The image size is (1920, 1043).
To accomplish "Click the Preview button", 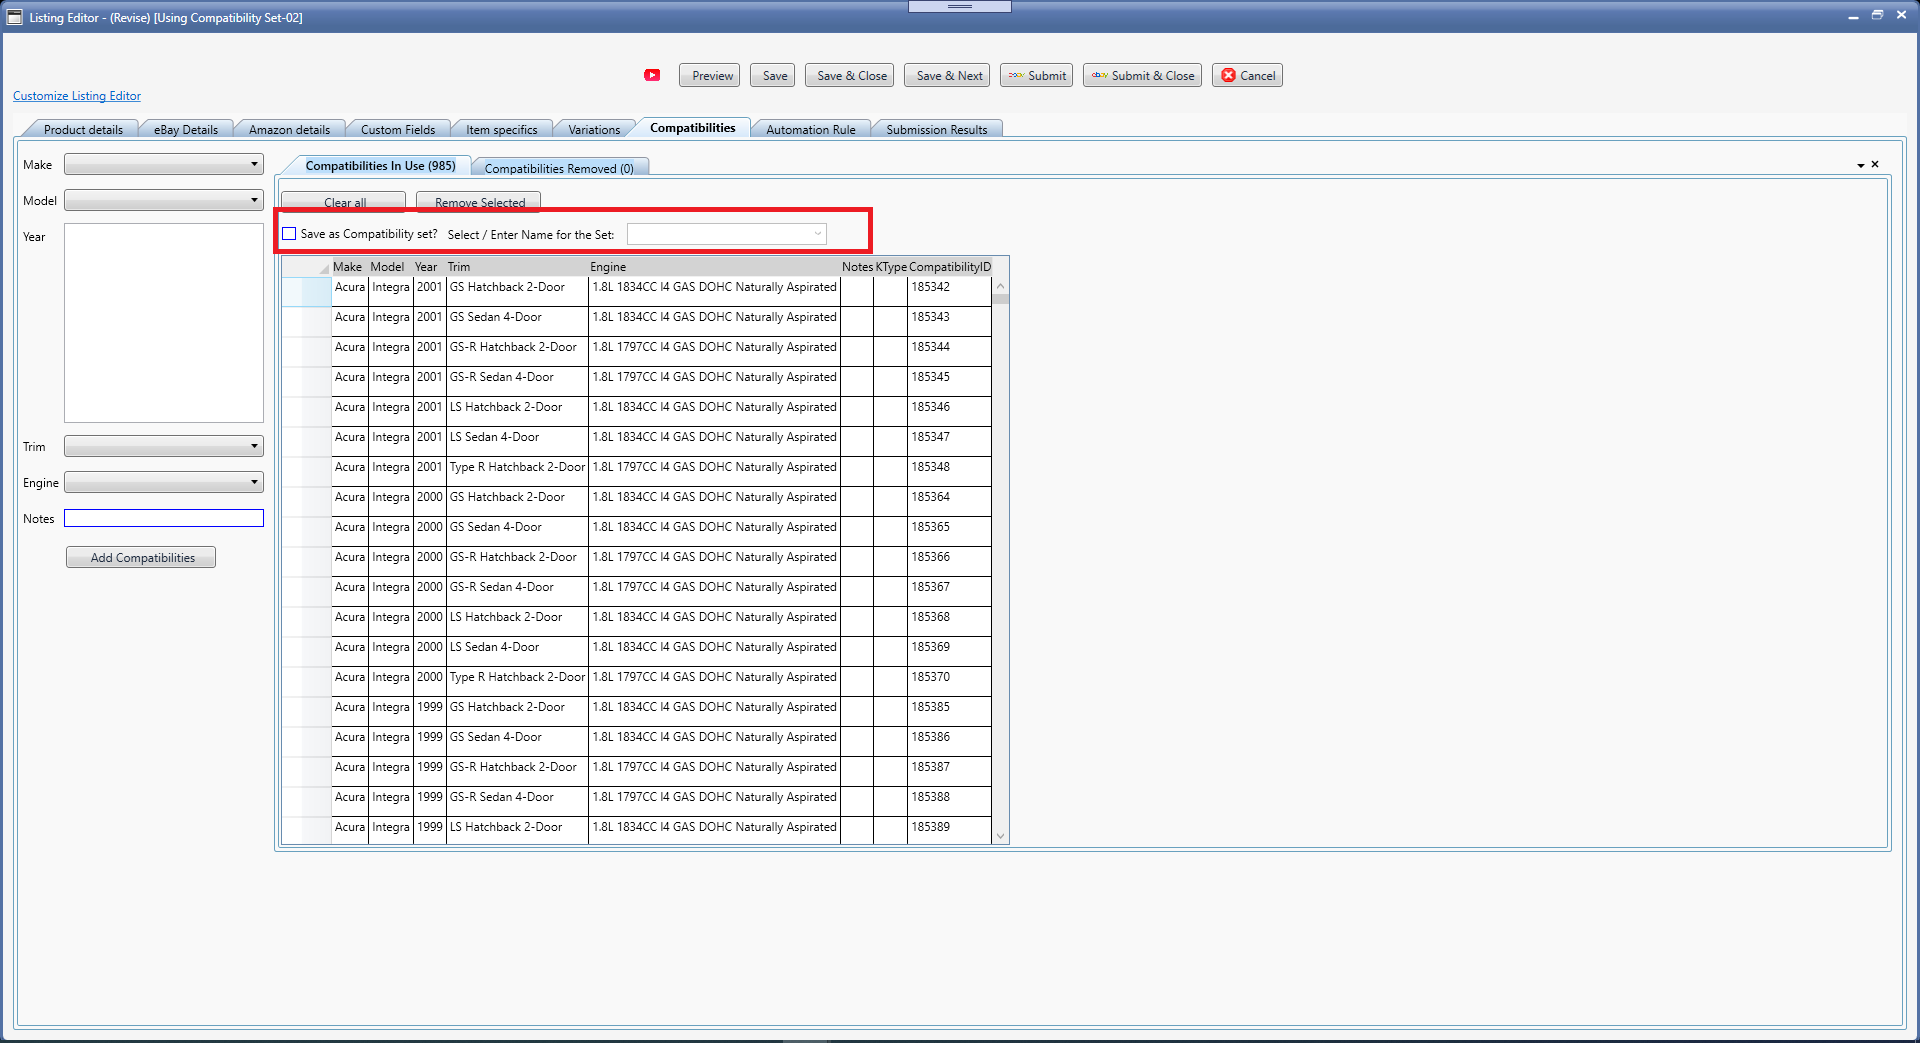I will click(710, 75).
